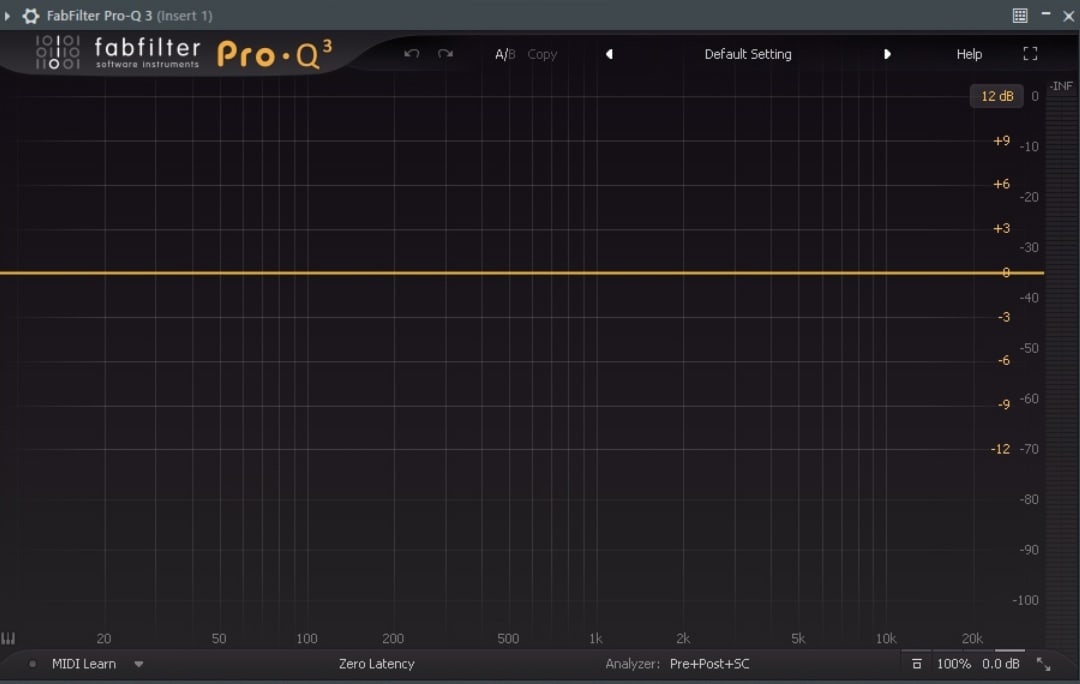This screenshot has width=1080, height=684.
Task: Load the next preset with the right arrow
Action: click(887, 54)
